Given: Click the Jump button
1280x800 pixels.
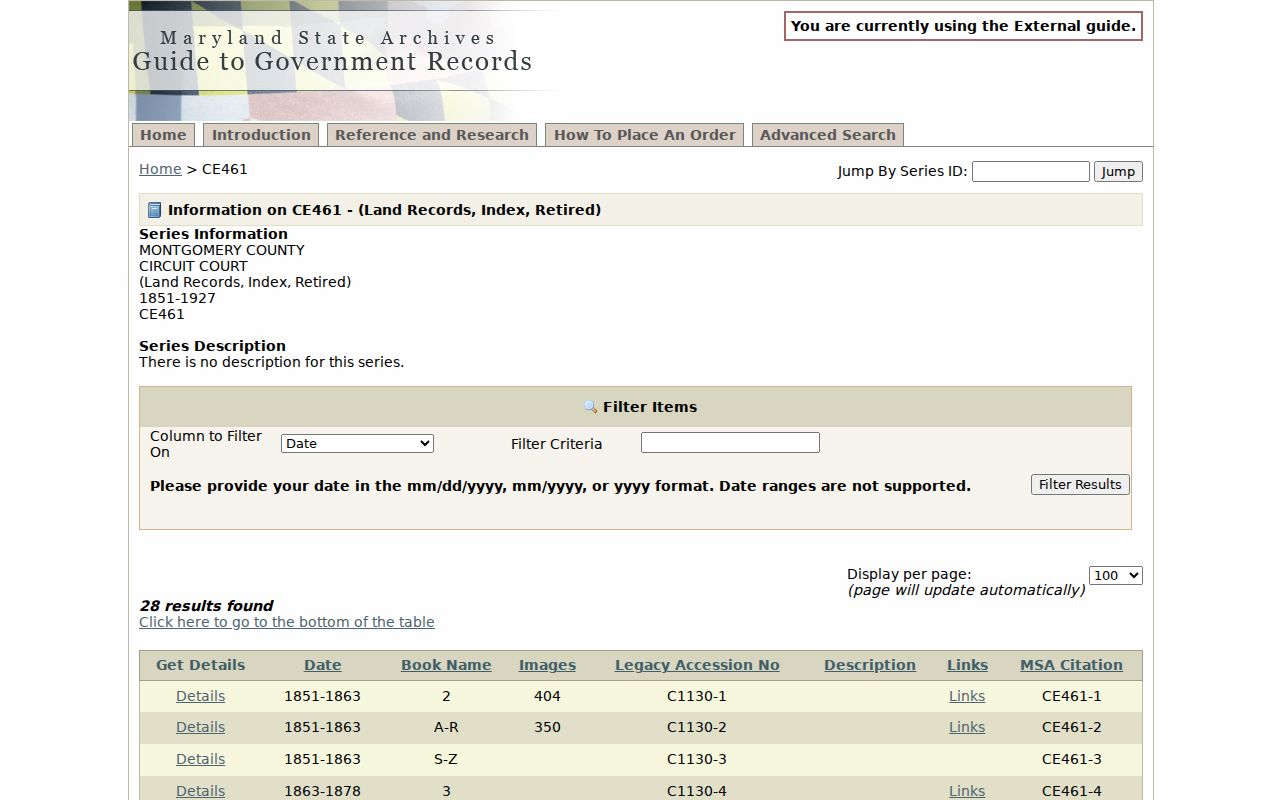Looking at the screenshot, I should click(1118, 171).
